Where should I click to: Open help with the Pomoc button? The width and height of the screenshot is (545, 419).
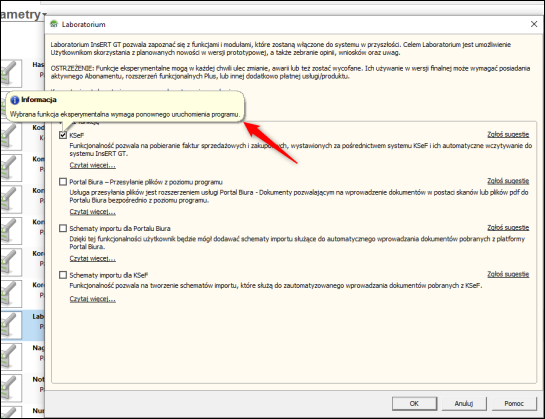point(514,403)
